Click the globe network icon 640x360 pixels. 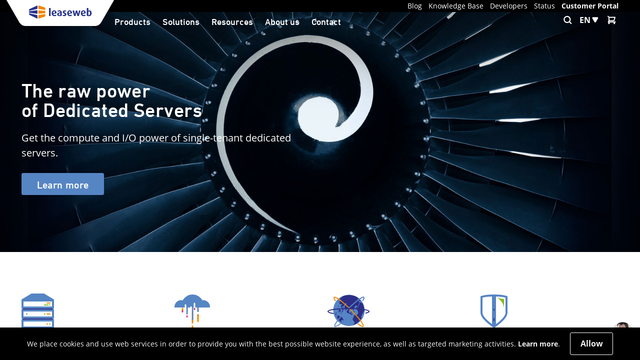click(348, 311)
